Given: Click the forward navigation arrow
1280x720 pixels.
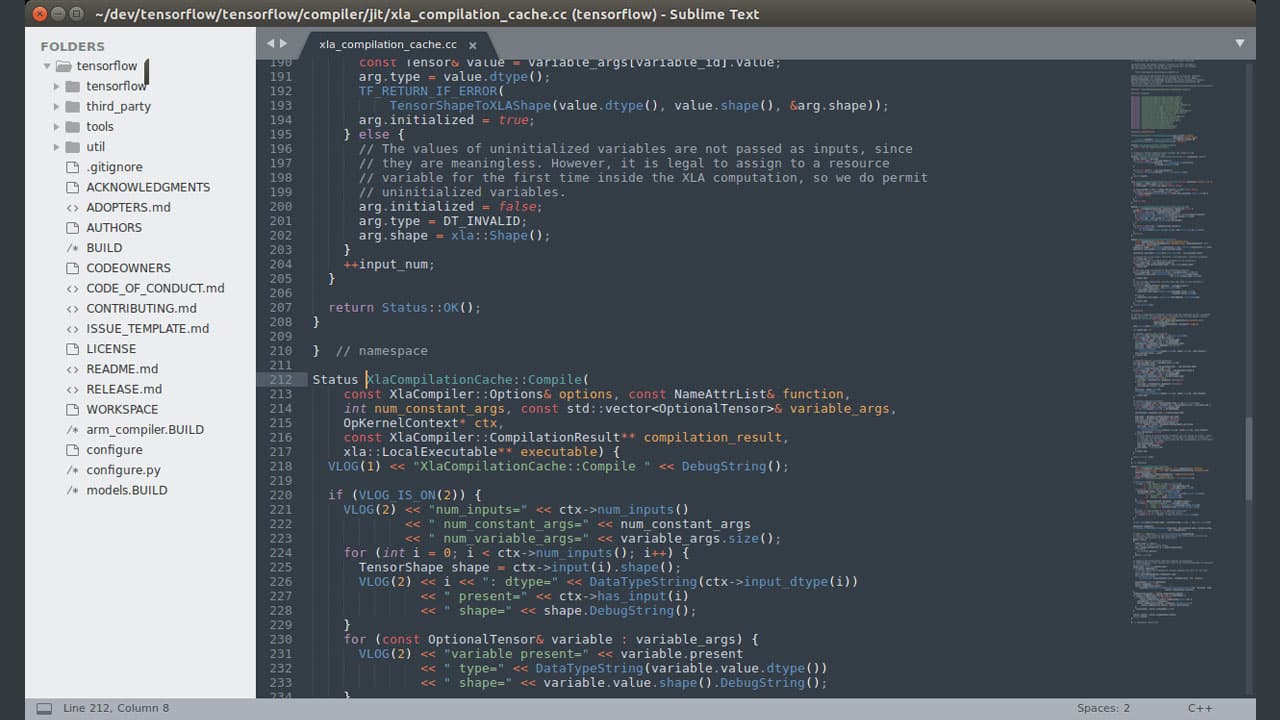Looking at the screenshot, I should click(x=283, y=44).
